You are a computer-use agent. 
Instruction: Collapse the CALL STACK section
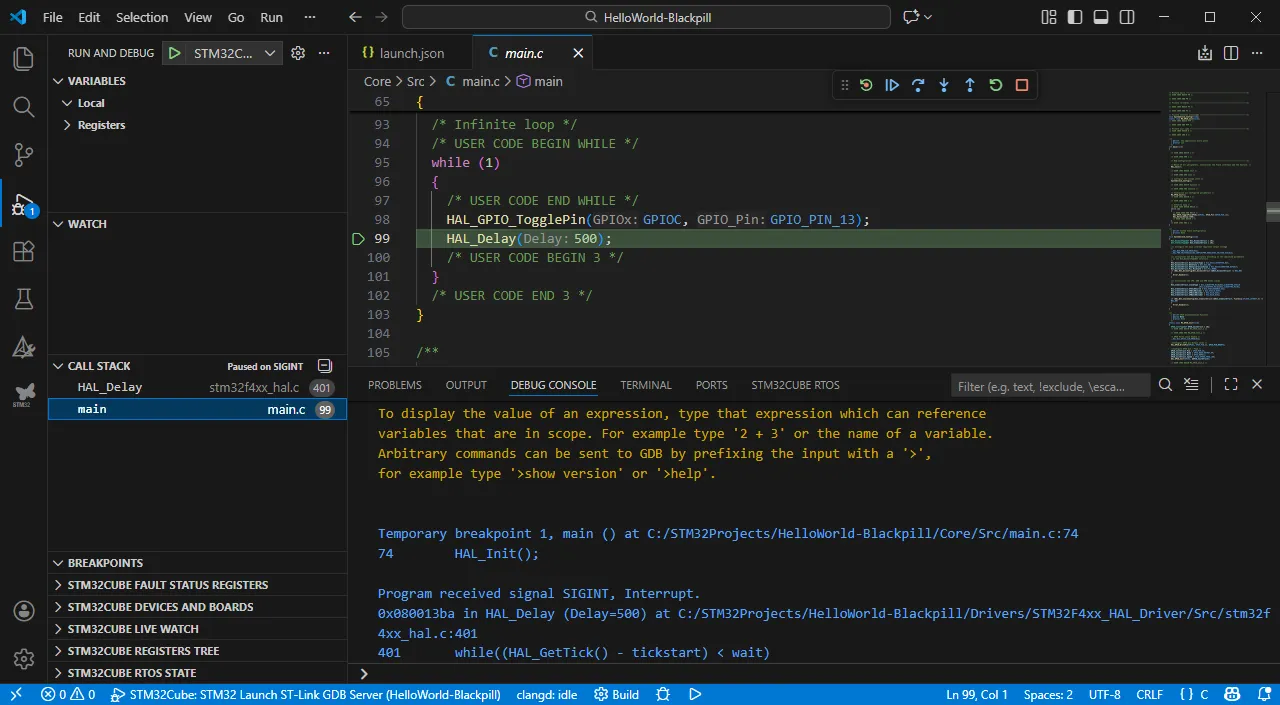tap(58, 366)
